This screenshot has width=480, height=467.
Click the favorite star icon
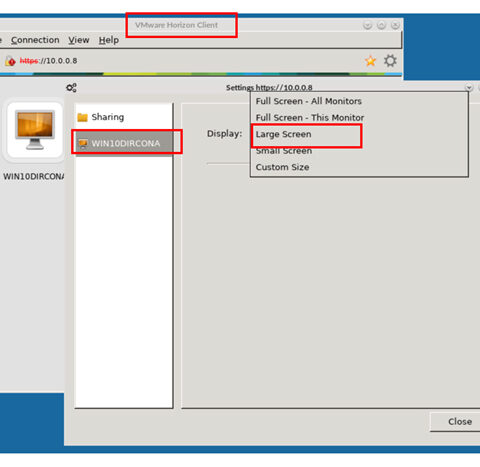coord(370,61)
